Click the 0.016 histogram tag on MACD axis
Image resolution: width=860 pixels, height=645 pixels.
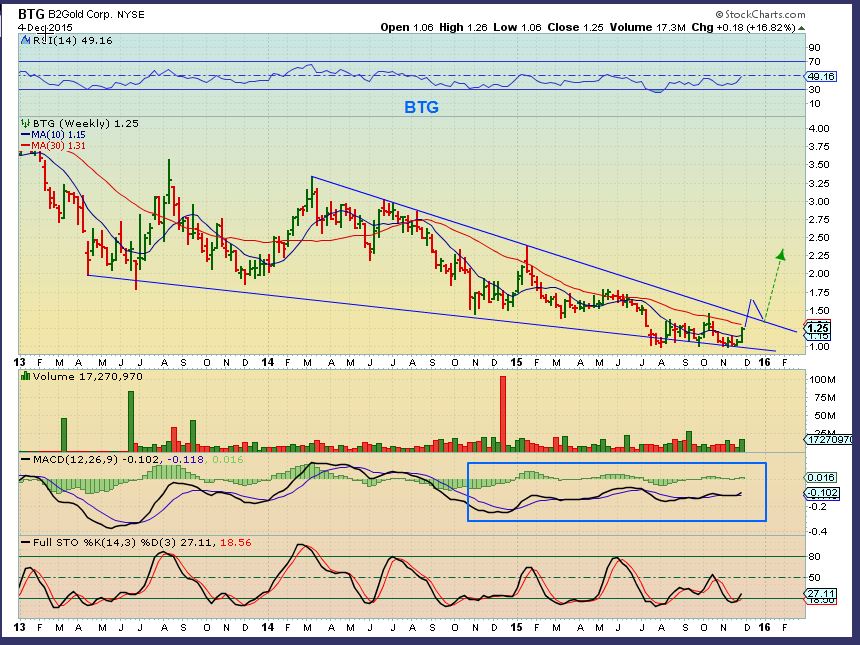pos(821,478)
